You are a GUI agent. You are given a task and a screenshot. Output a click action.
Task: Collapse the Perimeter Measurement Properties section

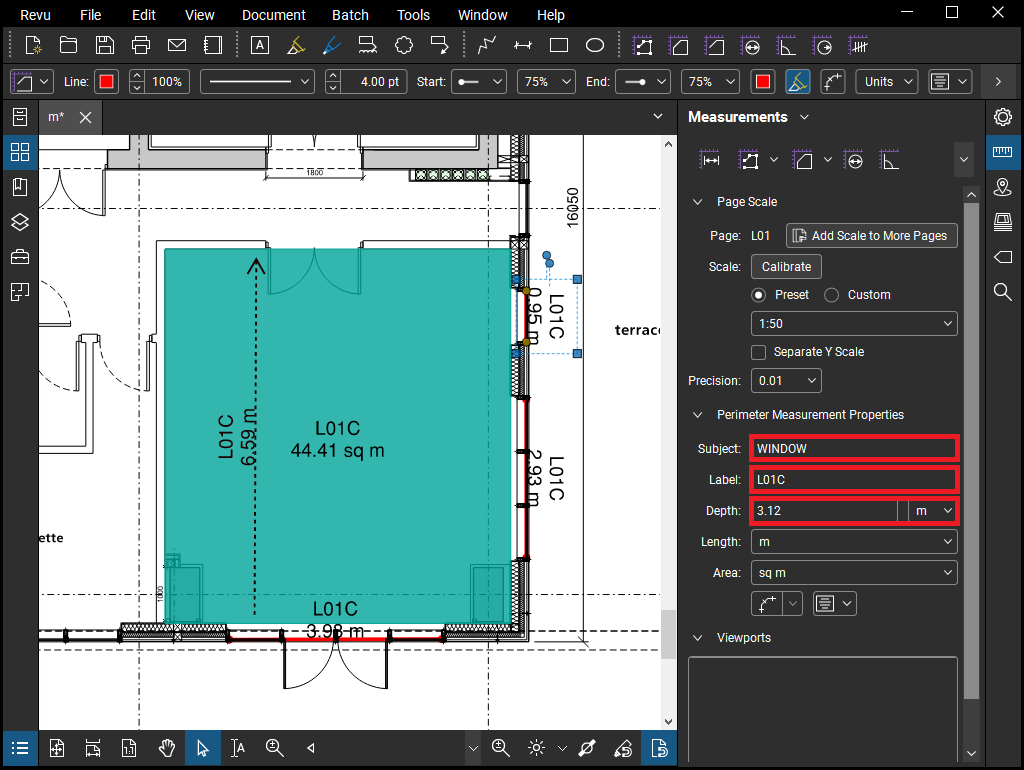pos(697,415)
